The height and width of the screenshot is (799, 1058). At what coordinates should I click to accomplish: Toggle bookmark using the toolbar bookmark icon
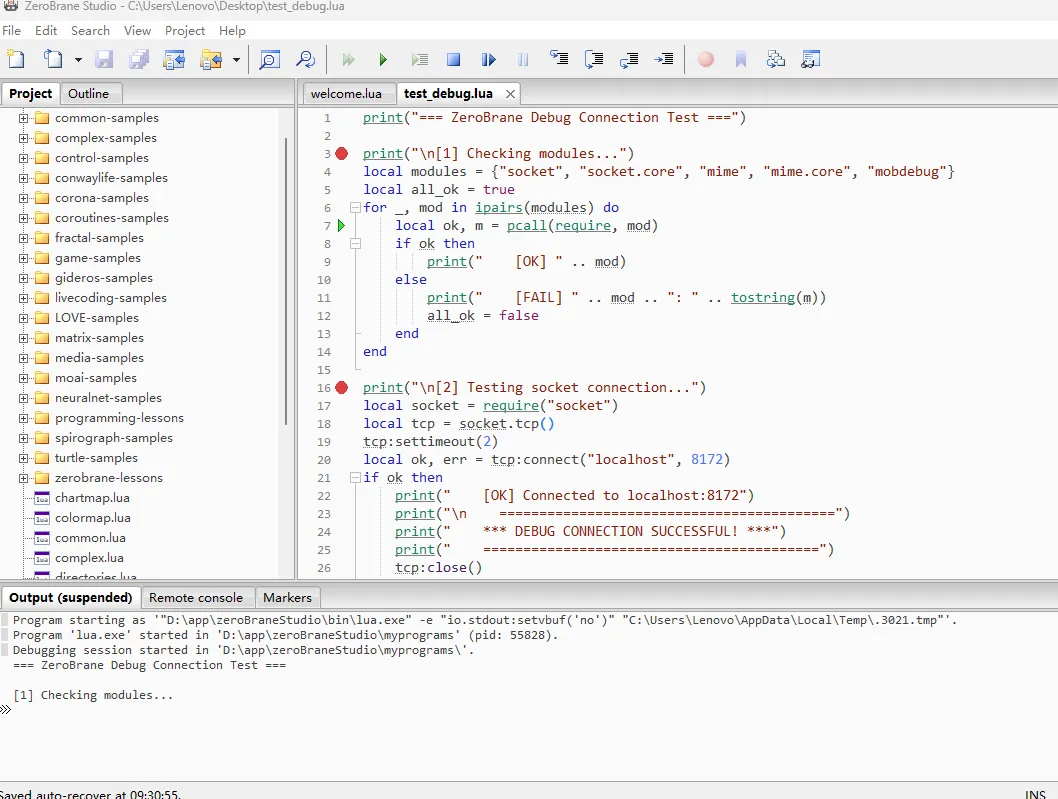(x=741, y=60)
